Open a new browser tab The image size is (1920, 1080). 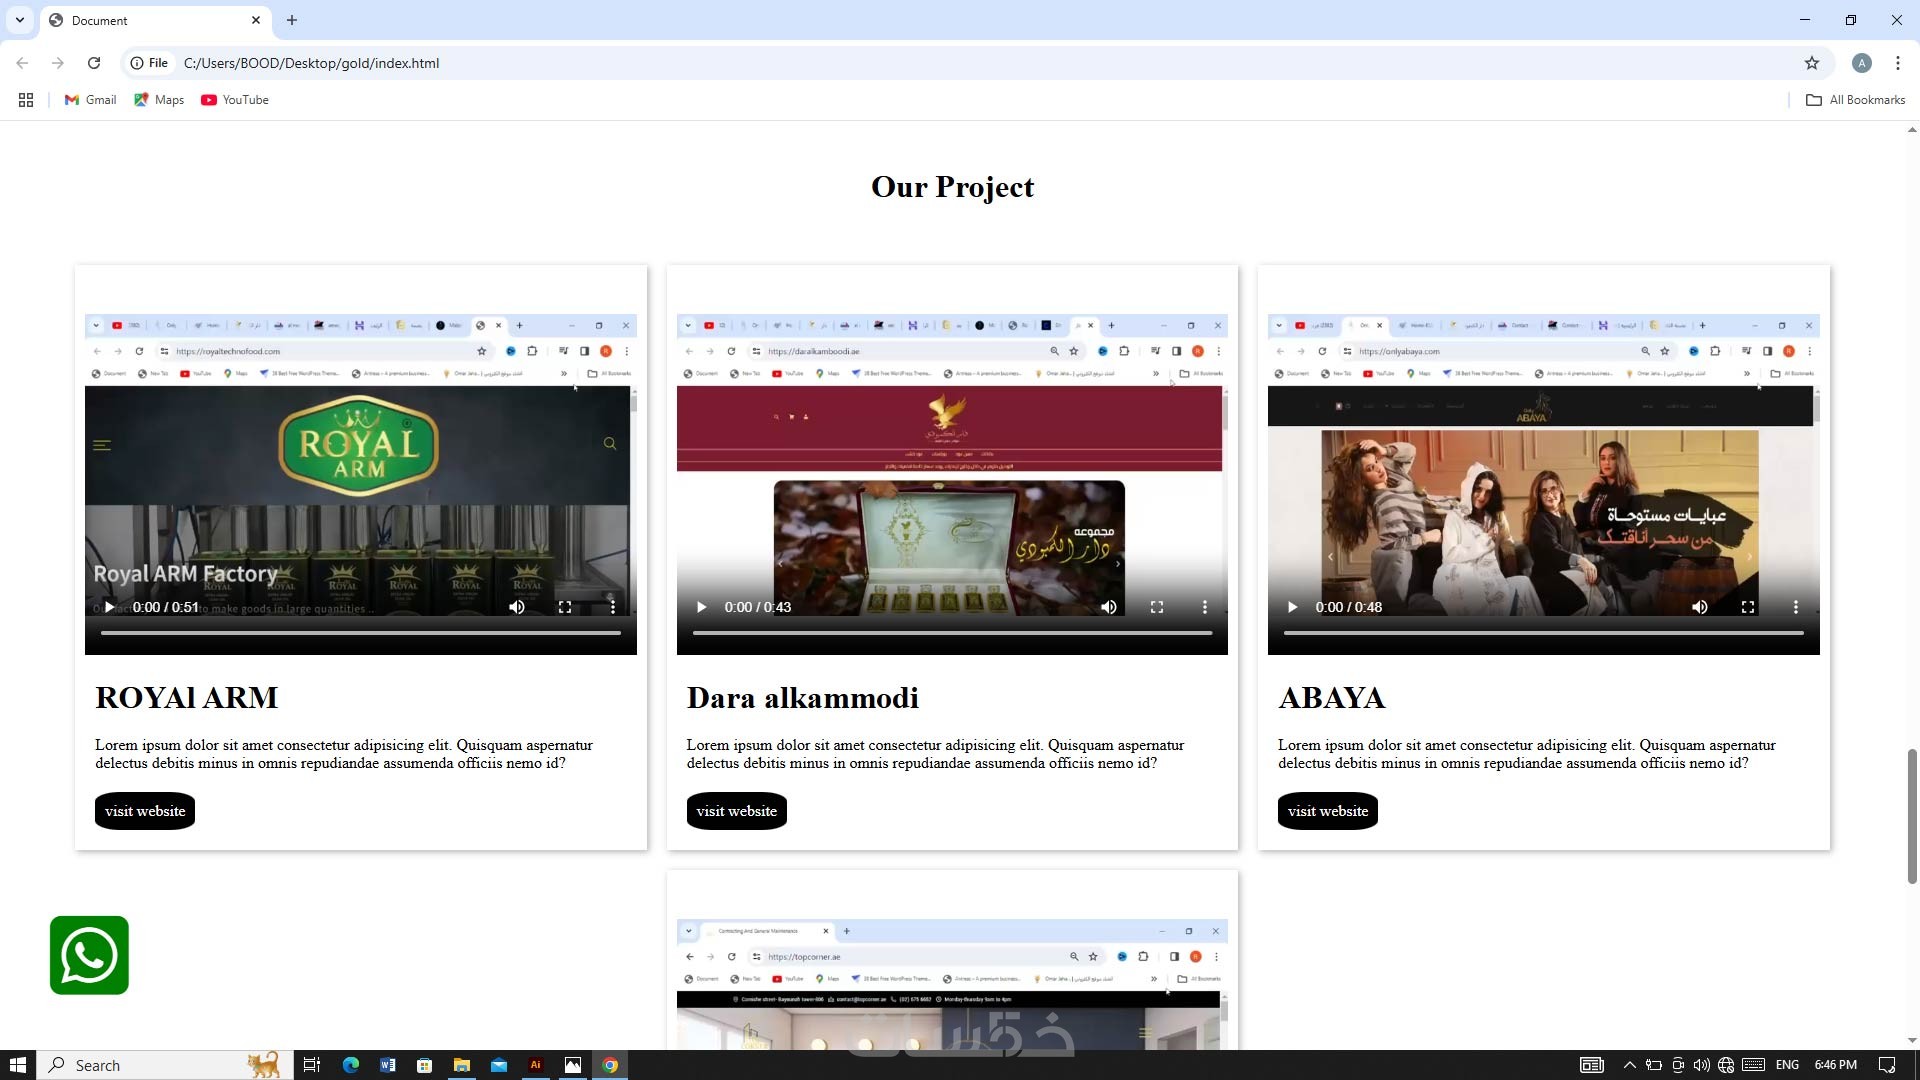click(291, 20)
